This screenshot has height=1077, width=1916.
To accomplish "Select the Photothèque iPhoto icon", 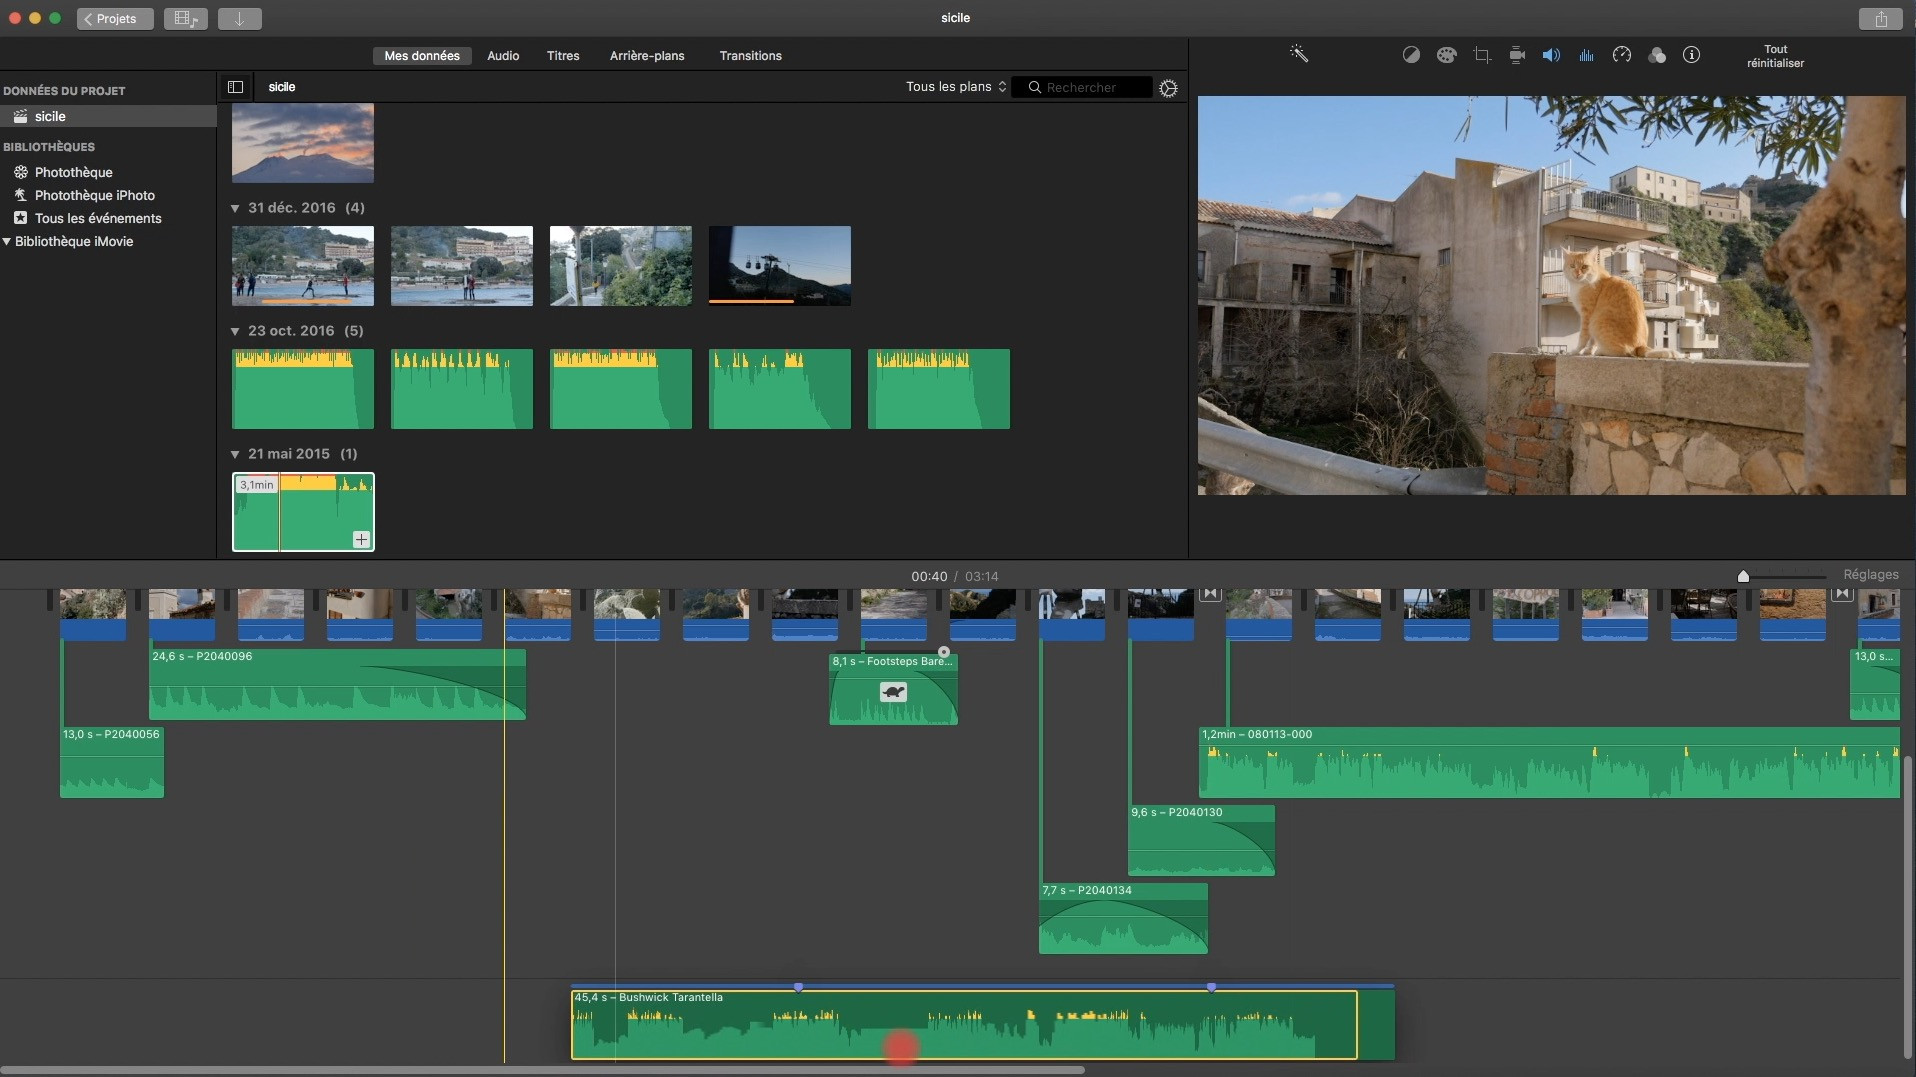I will tap(20, 195).
